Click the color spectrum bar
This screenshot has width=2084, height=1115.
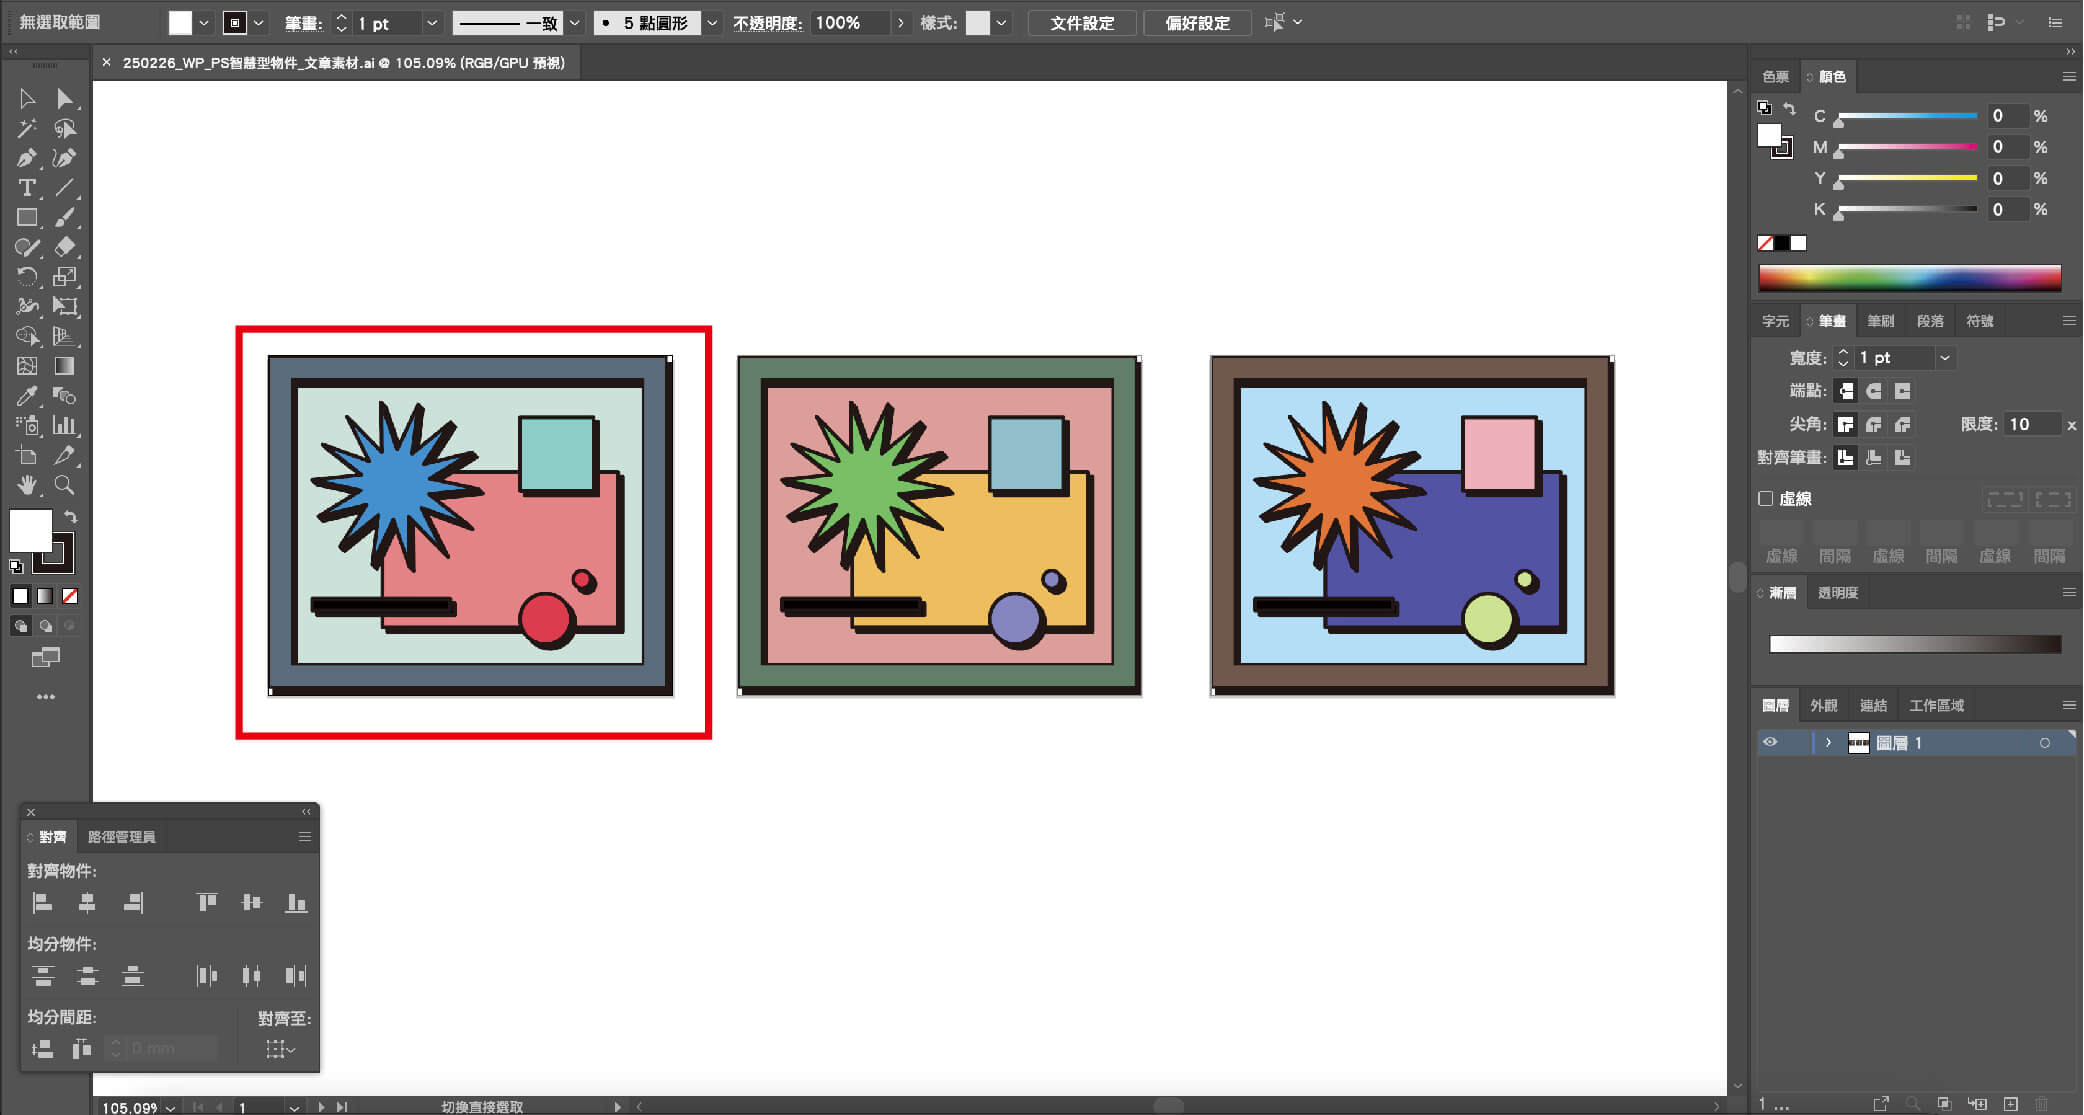[x=1909, y=277]
